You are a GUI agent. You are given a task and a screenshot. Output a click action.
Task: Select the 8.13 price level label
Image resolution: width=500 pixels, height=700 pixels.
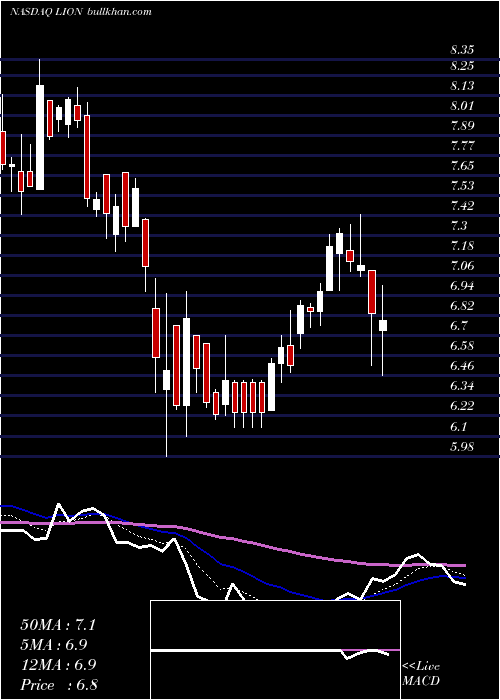pyautogui.click(x=462, y=86)
